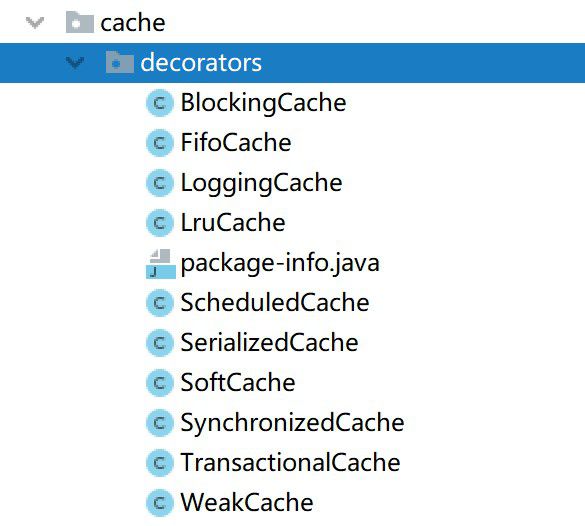The image size is (585, 526).
Task: Select the cache folder label
Action: (x=133, y=23)
